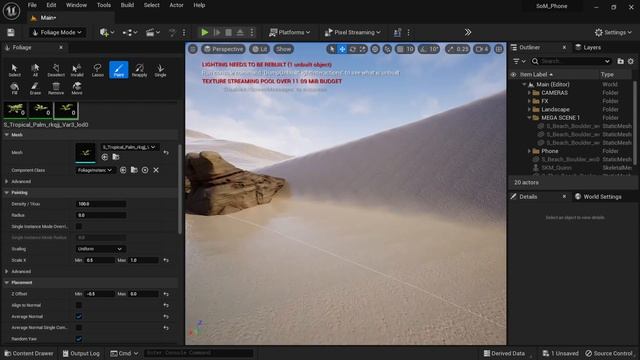Screen dimensions: 640x360
Task: Open Outliner settings gear
Action: coord(631,61)
